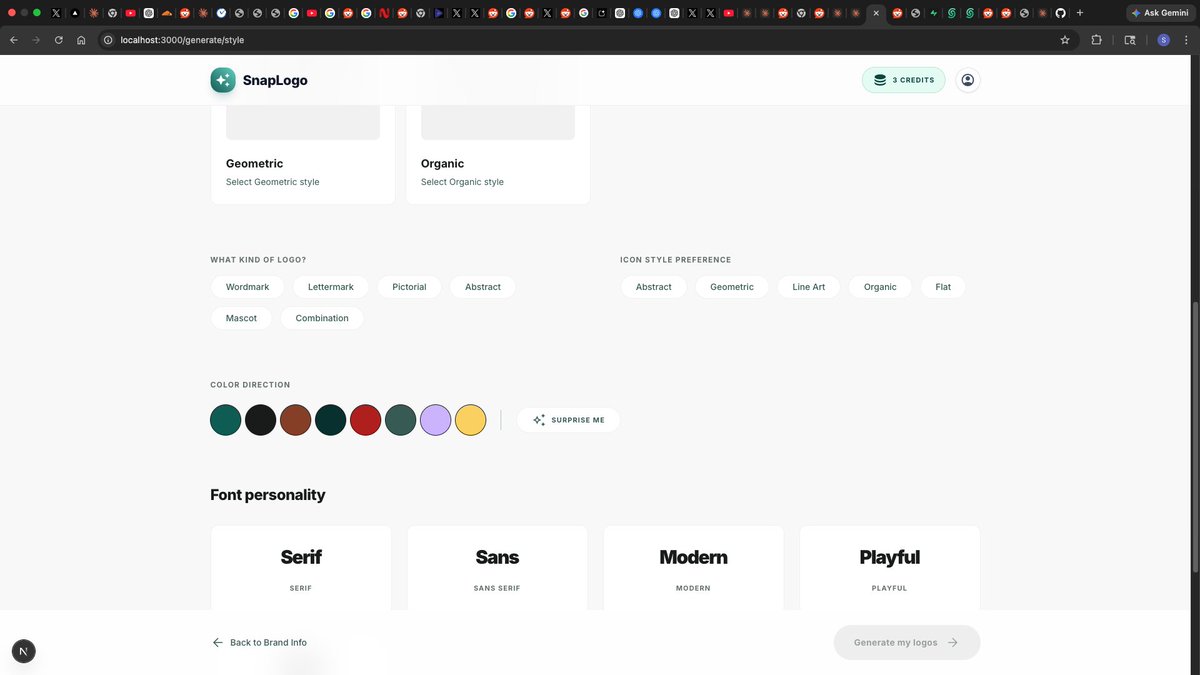Image resolution: width=1200 pixels, height=675 pixels.
Task: Bookmark this page with the star icon
Action: tap(1065, 40)
